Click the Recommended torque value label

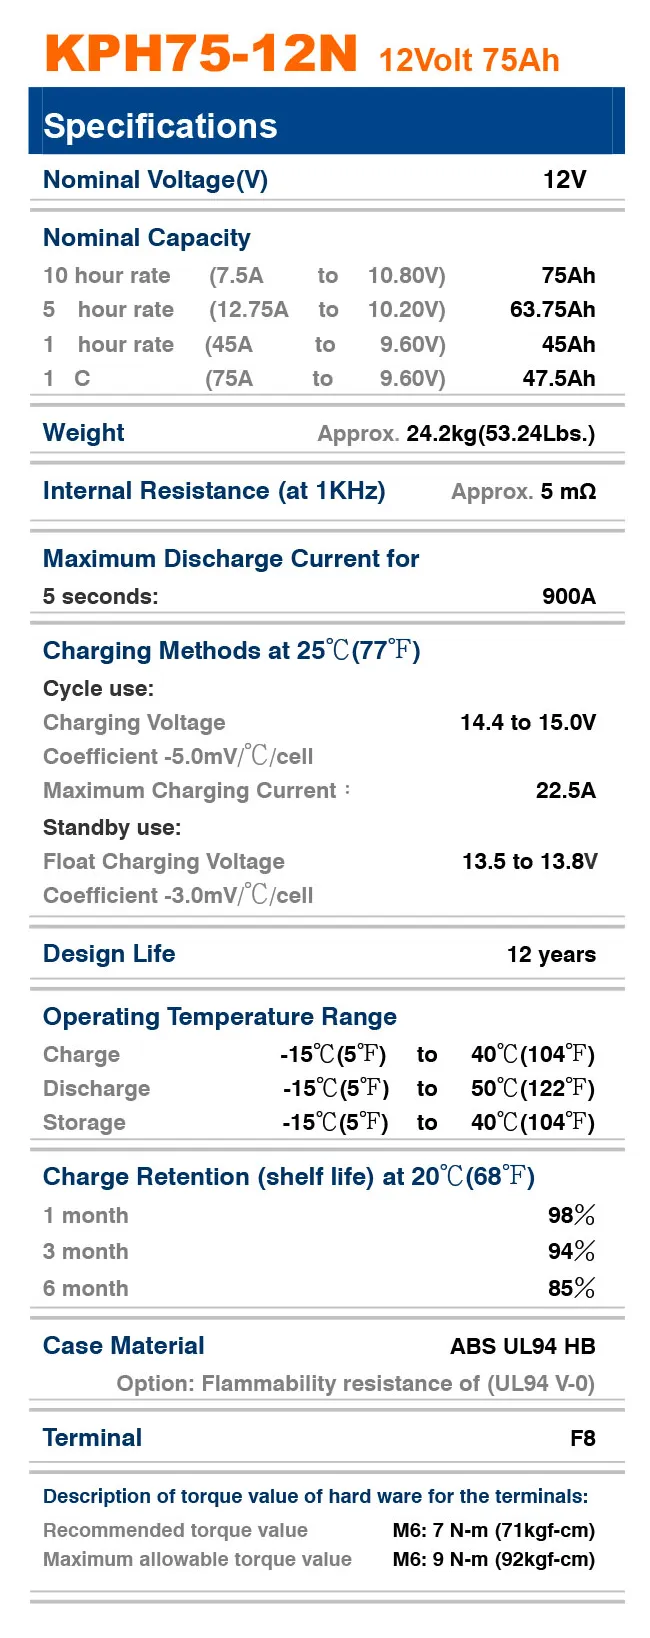176,1531
